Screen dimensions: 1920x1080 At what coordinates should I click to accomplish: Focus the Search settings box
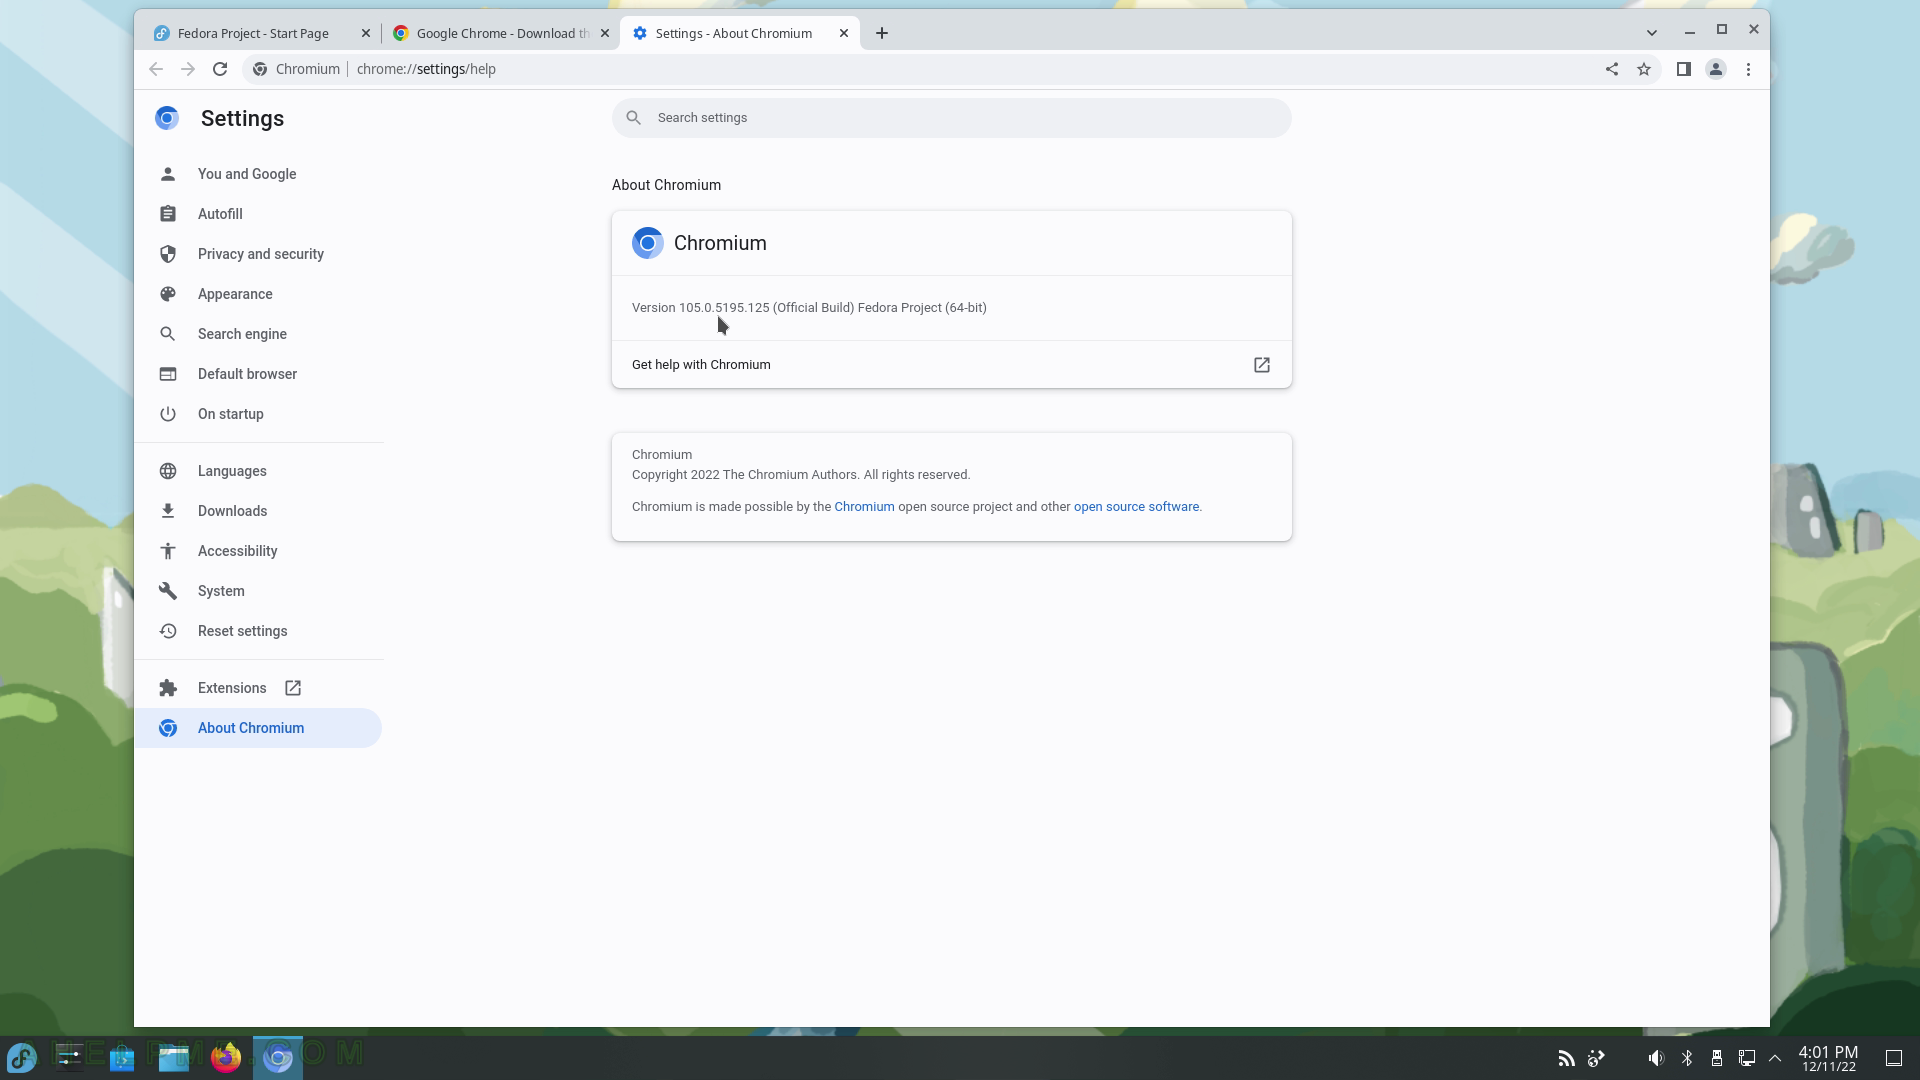[951, 118]
